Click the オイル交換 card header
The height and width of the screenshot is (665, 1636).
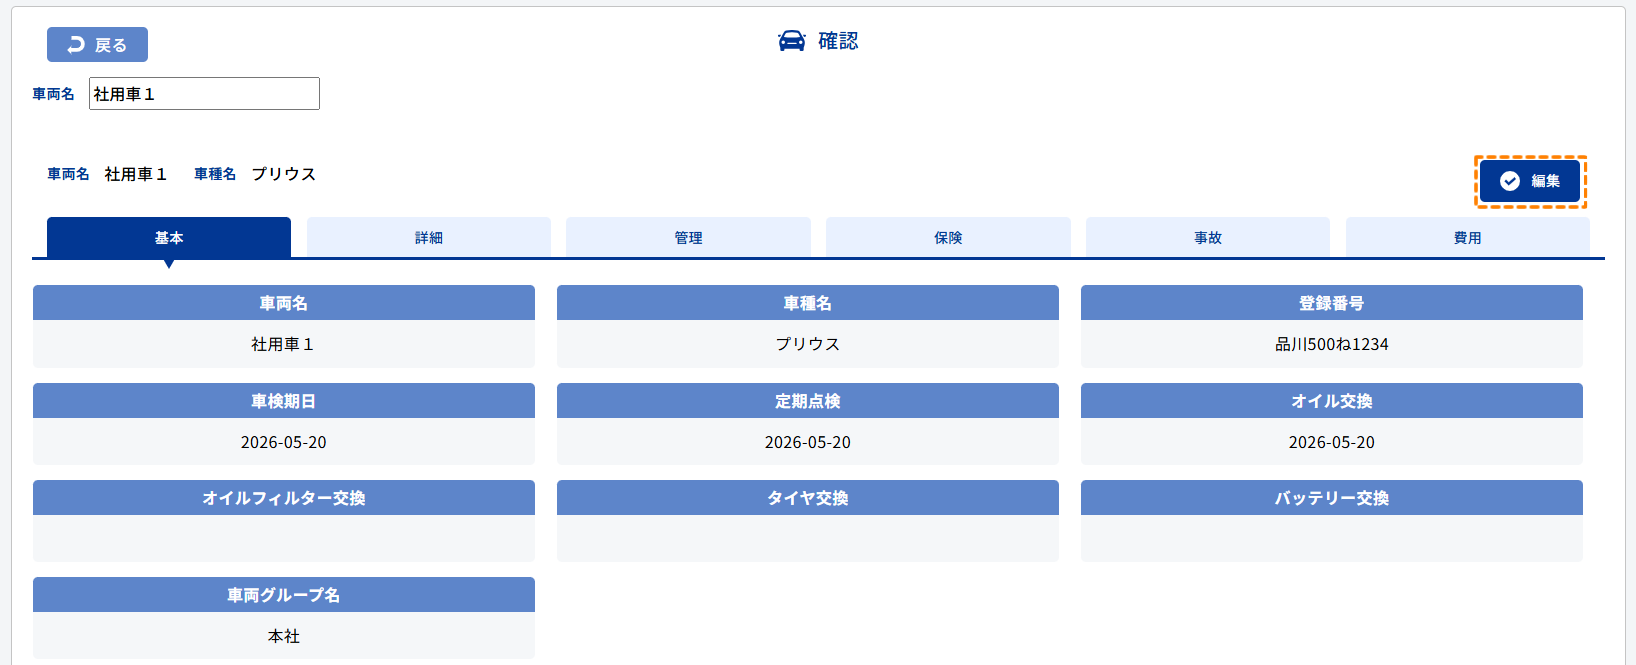1331,401
